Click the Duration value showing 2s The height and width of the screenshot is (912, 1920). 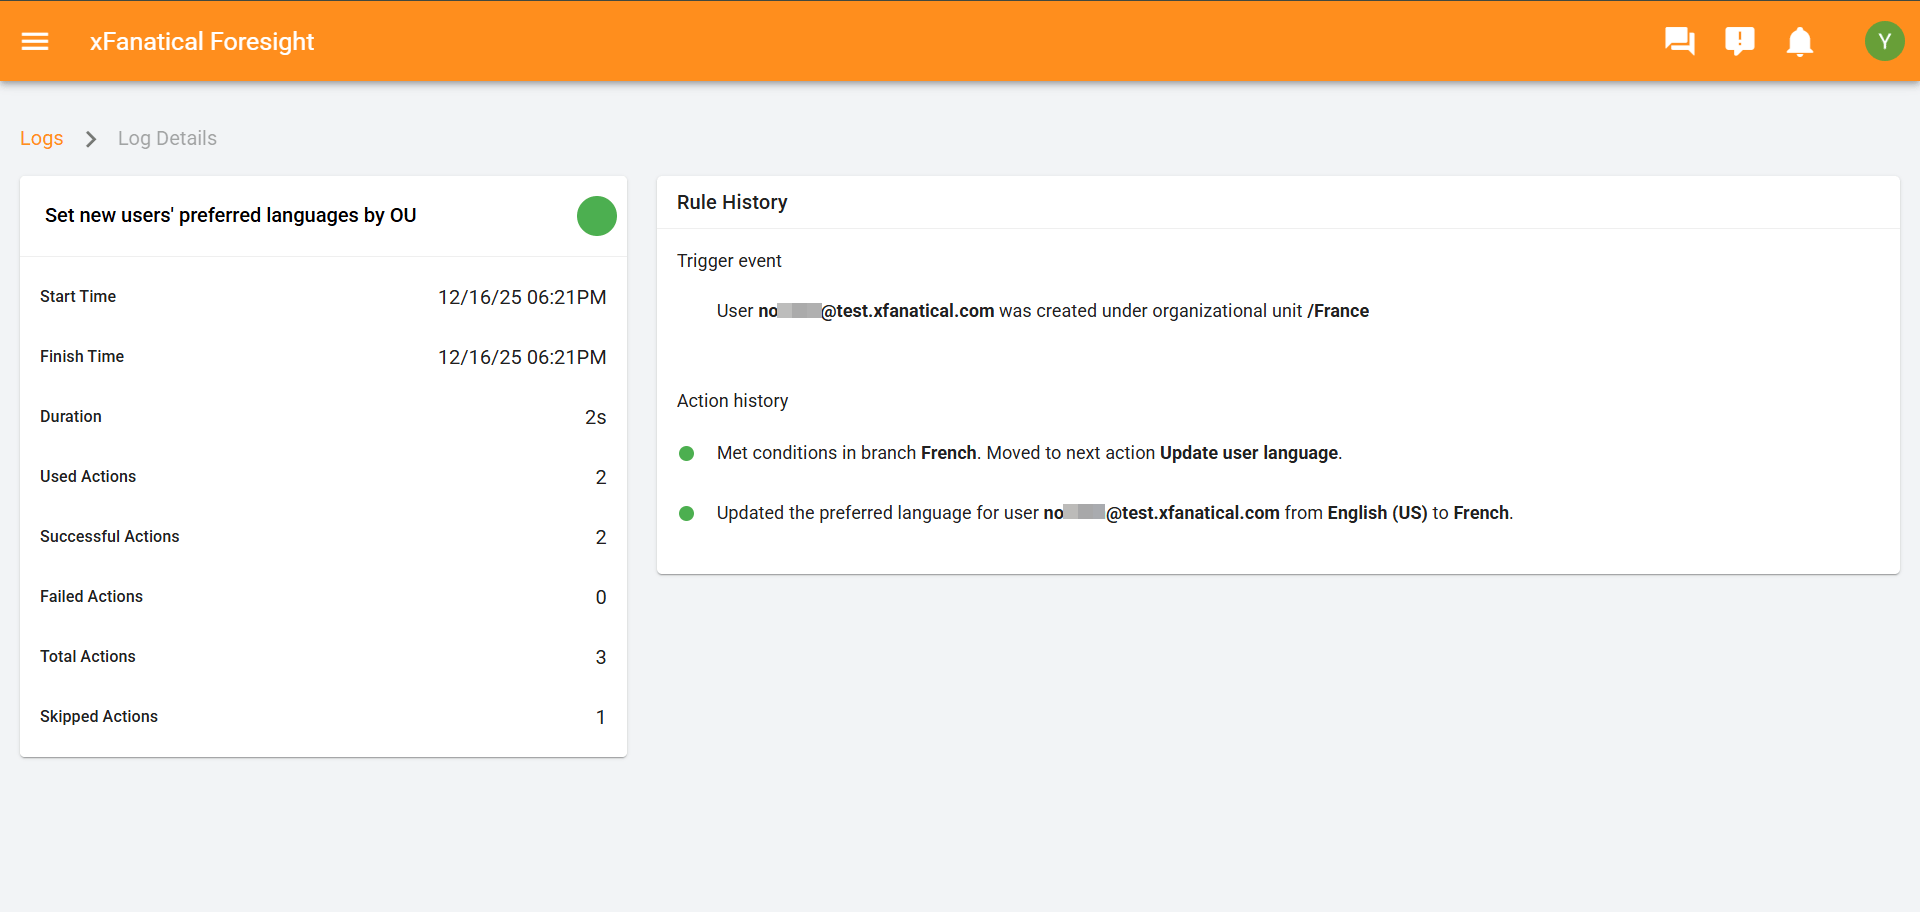click(595, 417)
